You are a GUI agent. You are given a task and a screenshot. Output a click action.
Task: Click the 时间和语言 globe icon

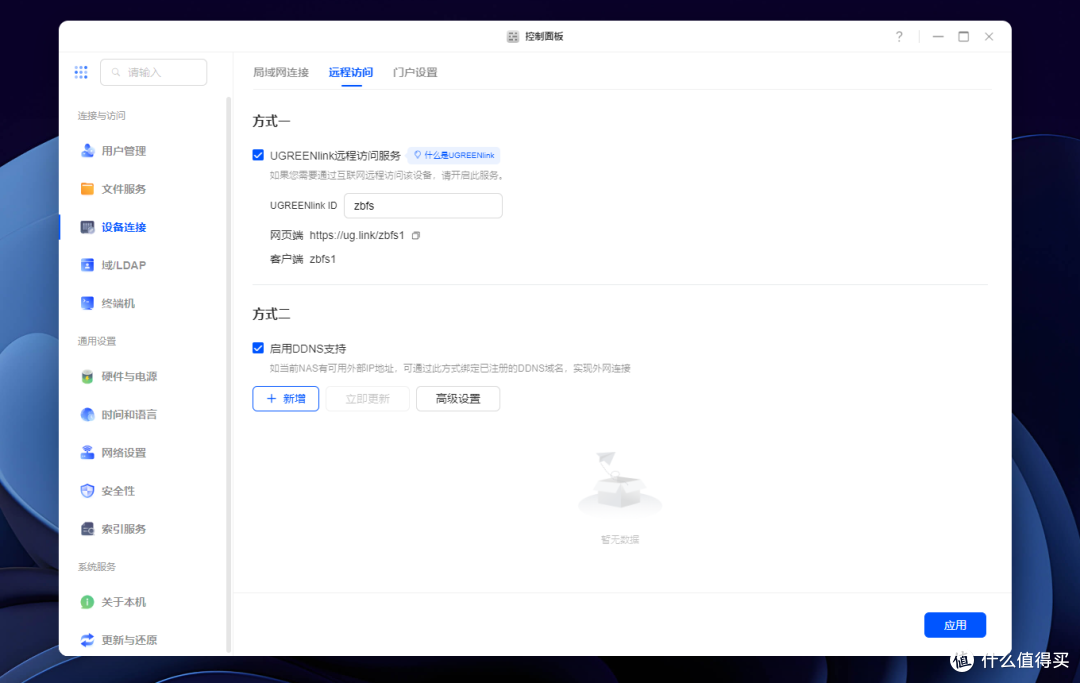coord(87,414)
